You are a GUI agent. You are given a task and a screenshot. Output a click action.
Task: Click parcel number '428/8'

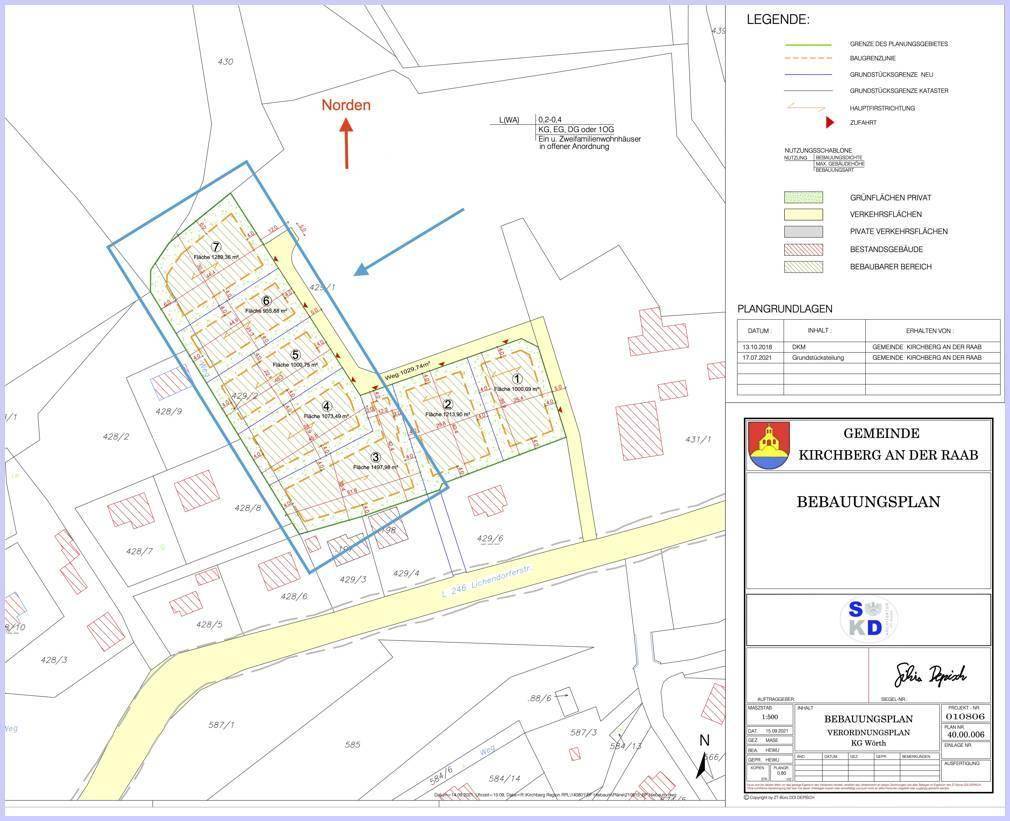click(248, 507)
